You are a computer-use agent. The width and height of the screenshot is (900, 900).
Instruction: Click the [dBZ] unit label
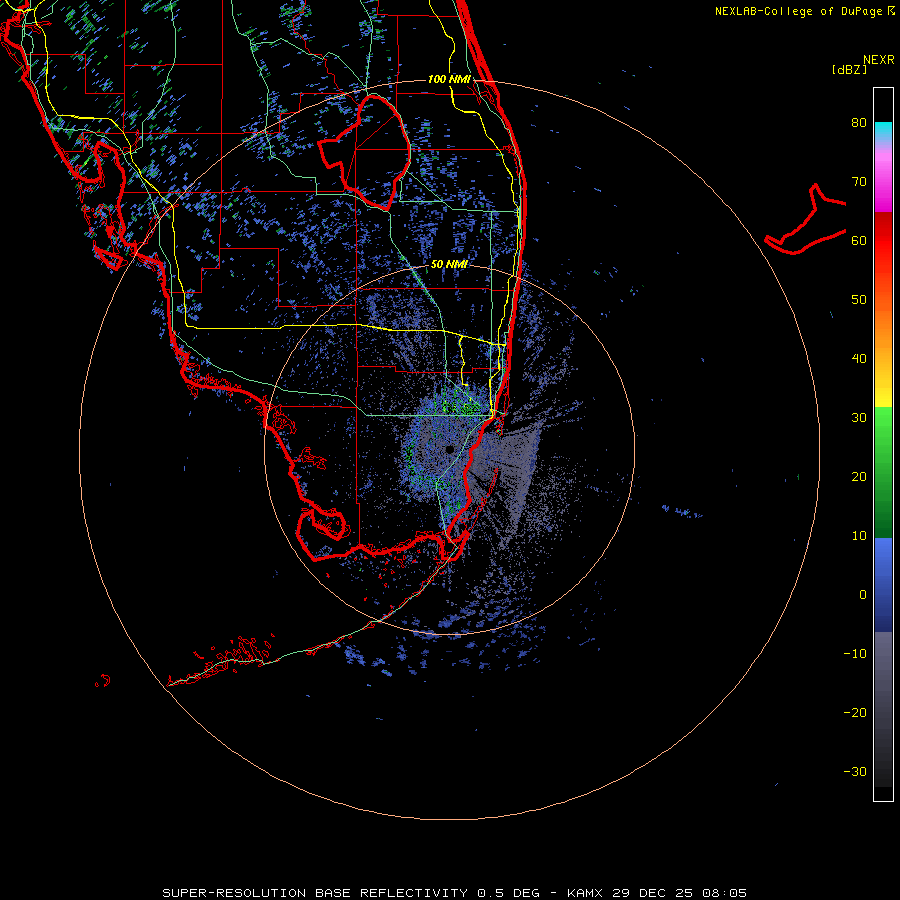850,69
